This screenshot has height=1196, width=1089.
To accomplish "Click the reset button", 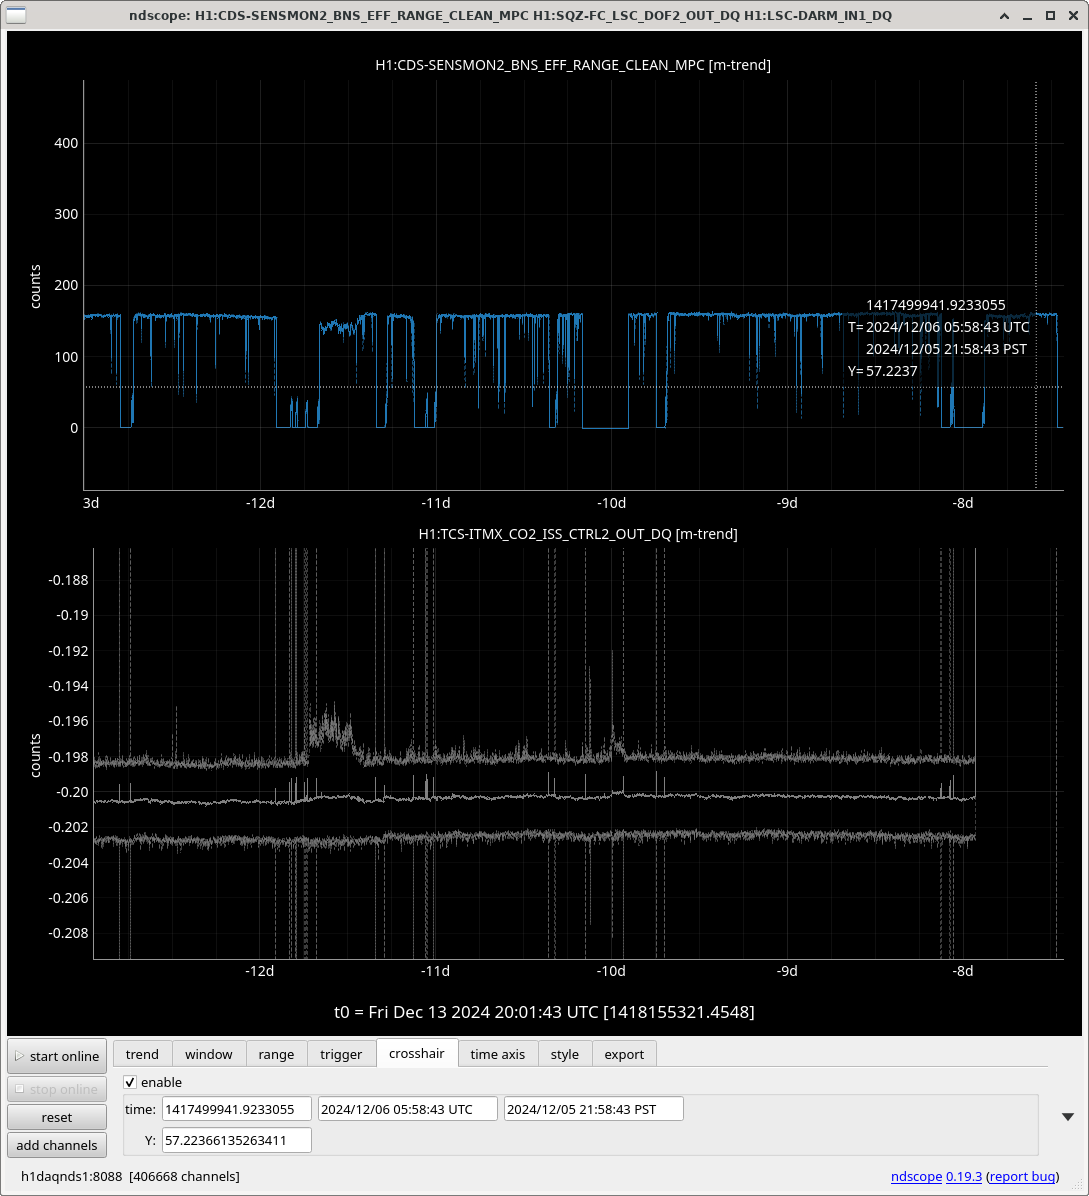I will tap(57, 1117).
